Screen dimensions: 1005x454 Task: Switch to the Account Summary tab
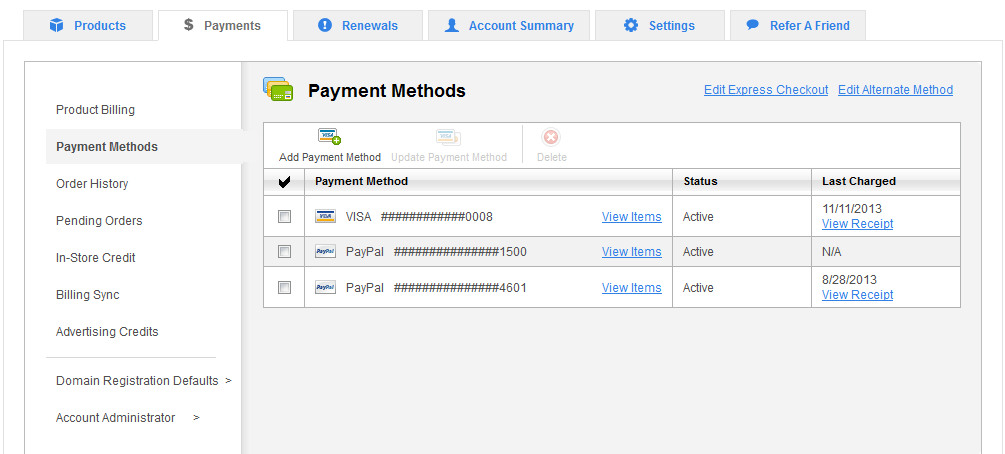coord(508,26)
